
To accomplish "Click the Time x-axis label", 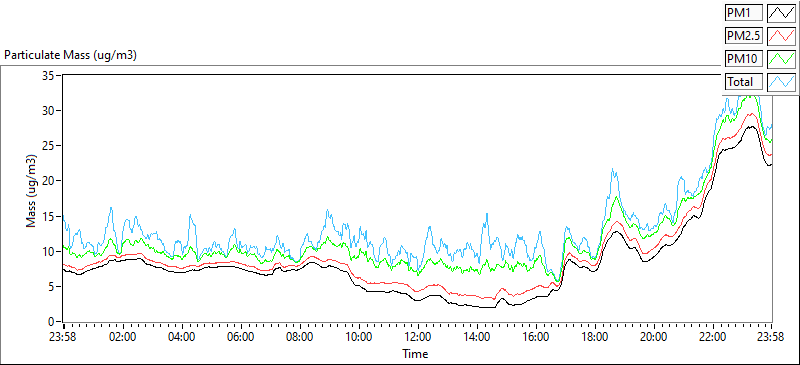I will [x=415, y=353].
